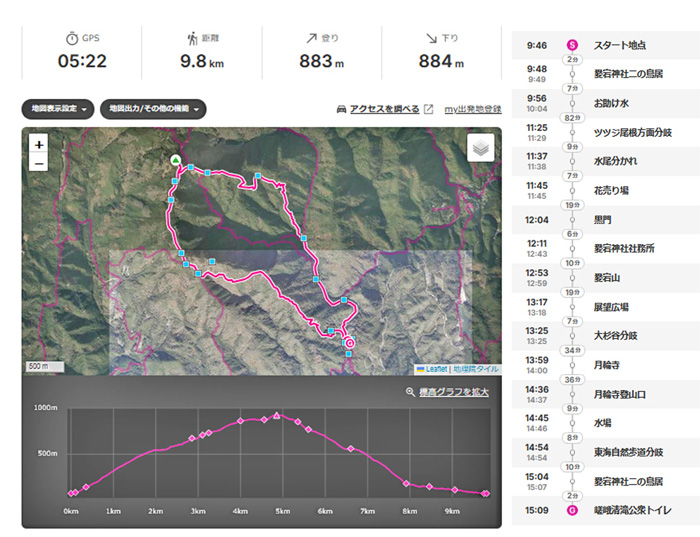Open the 地理院タイル attribution link
The width and height of the screenshot is (700, 537).
point(476,369)
